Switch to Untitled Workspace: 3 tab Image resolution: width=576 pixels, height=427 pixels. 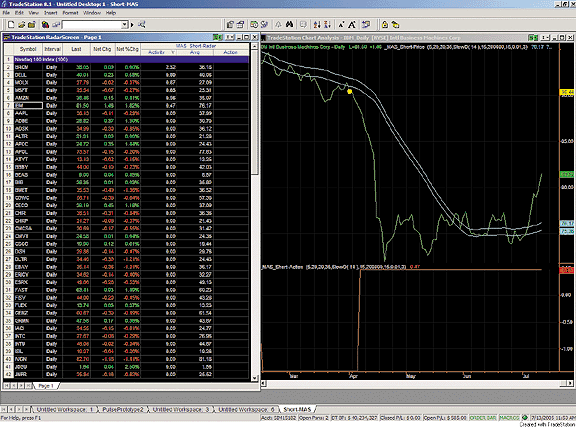[181, 409]
